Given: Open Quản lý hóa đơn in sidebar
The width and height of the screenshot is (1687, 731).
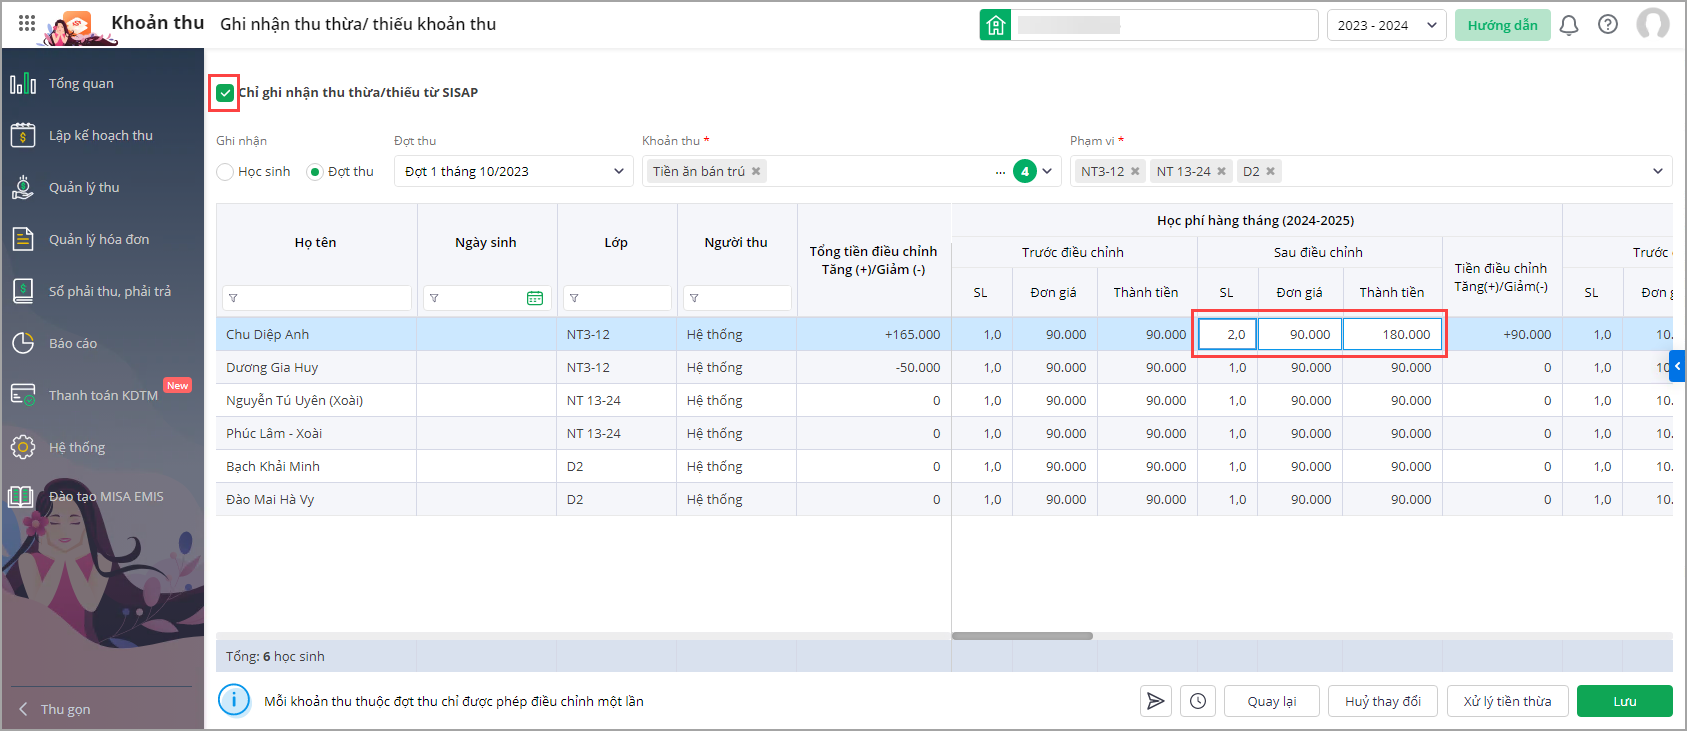Looking at the screenshot, I should (x=99, y=239).
